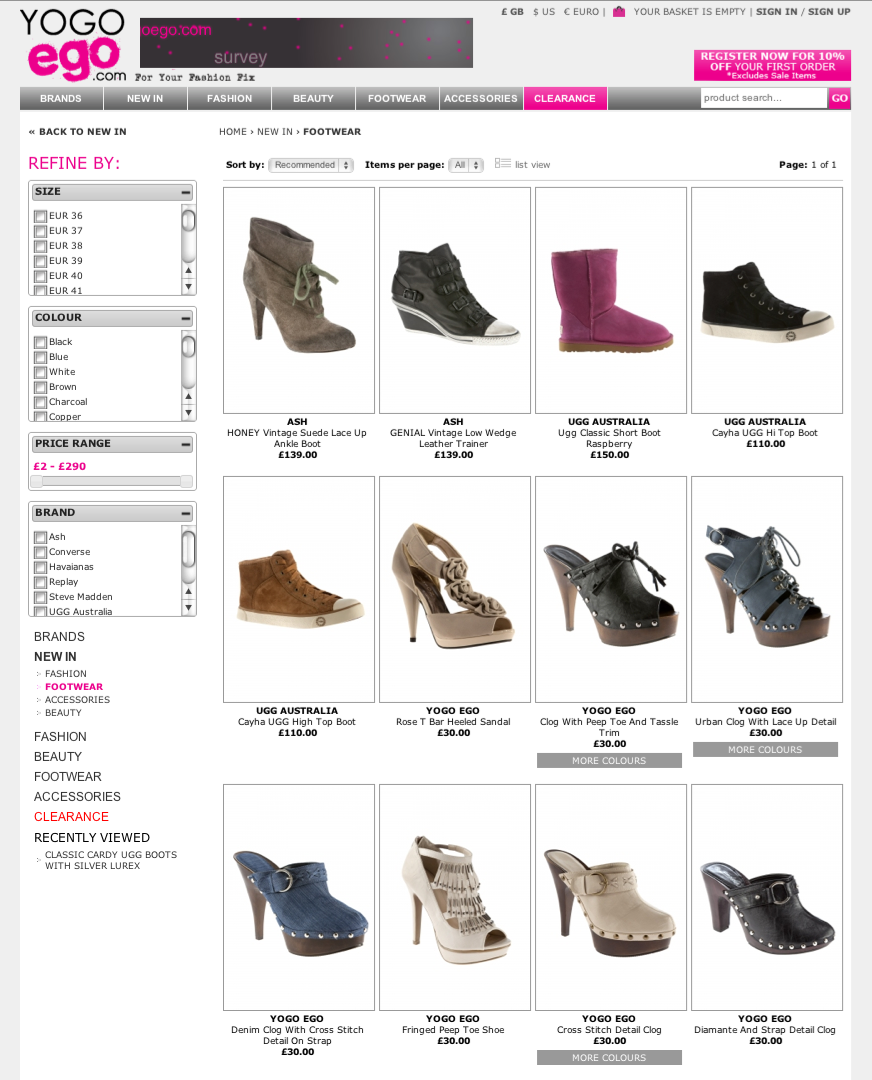Collapse the PRICE RANGE panel
The image size is (872, 1080).
point(186,444)
